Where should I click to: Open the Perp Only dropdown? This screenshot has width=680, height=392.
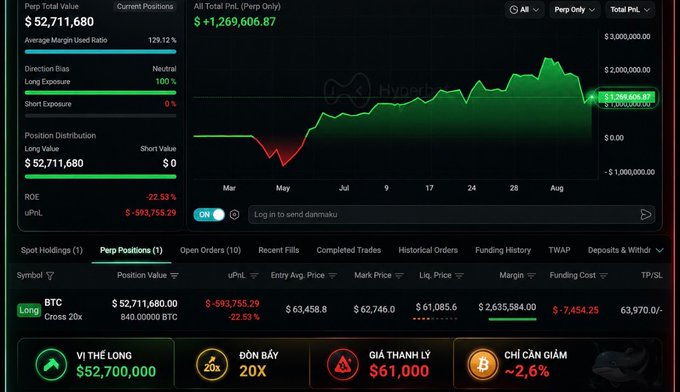click(x=574, y=10)
